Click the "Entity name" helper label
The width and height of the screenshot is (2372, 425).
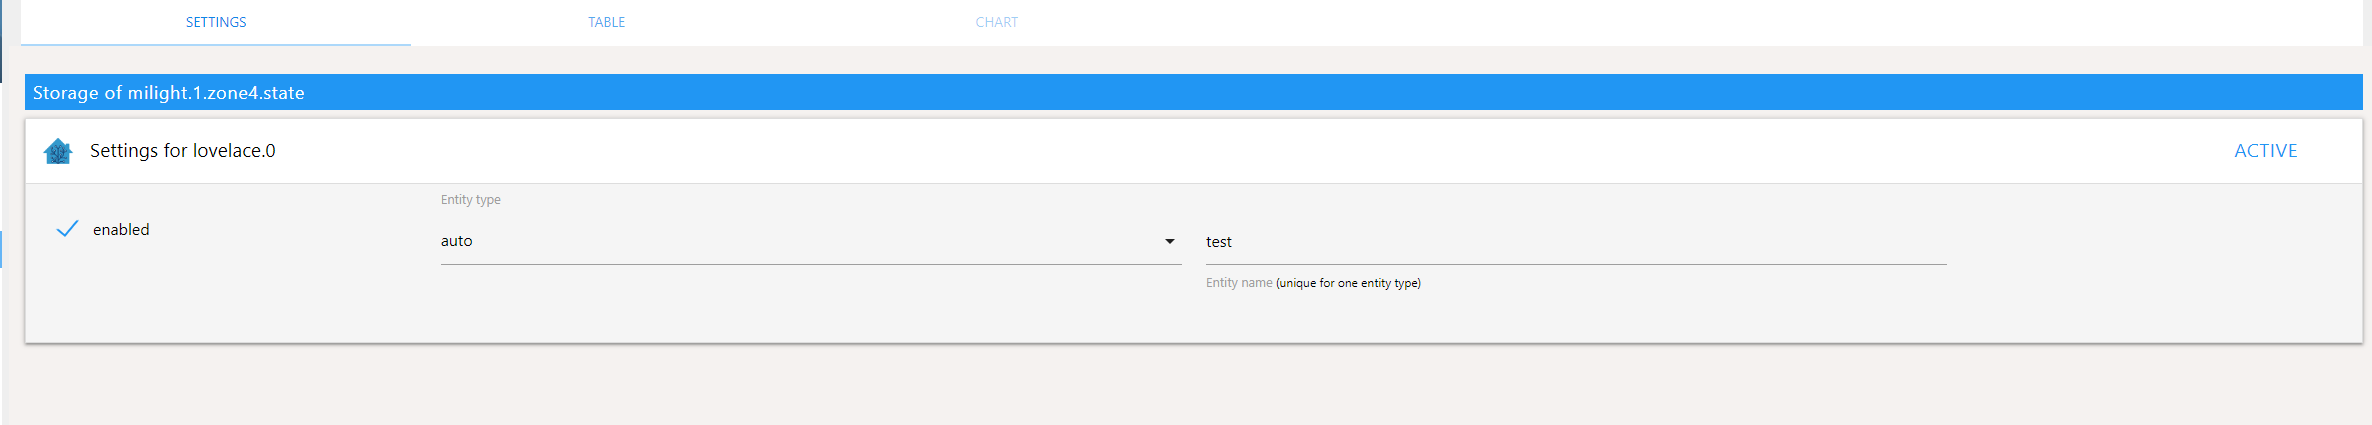click(1239, 283)
